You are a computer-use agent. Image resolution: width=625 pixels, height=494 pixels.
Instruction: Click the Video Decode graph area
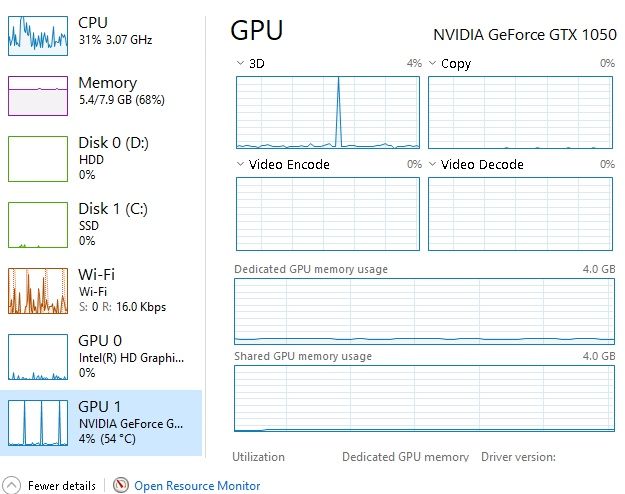[x=520, y=214]
